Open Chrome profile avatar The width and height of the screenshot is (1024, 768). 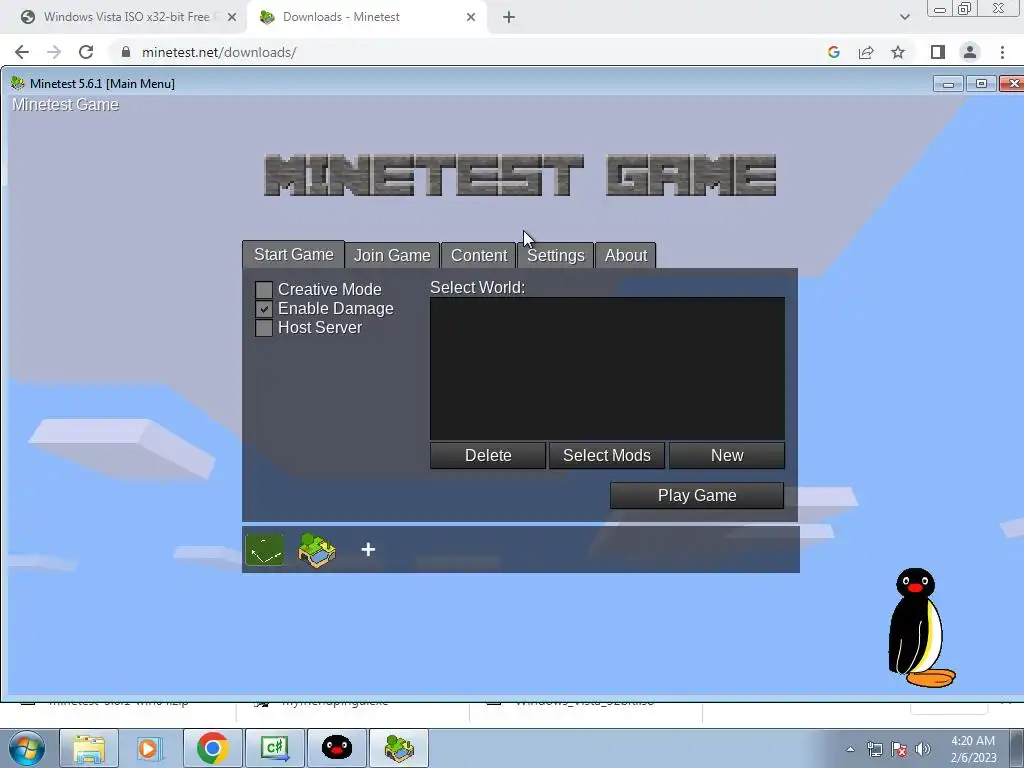tap(970, 52)
